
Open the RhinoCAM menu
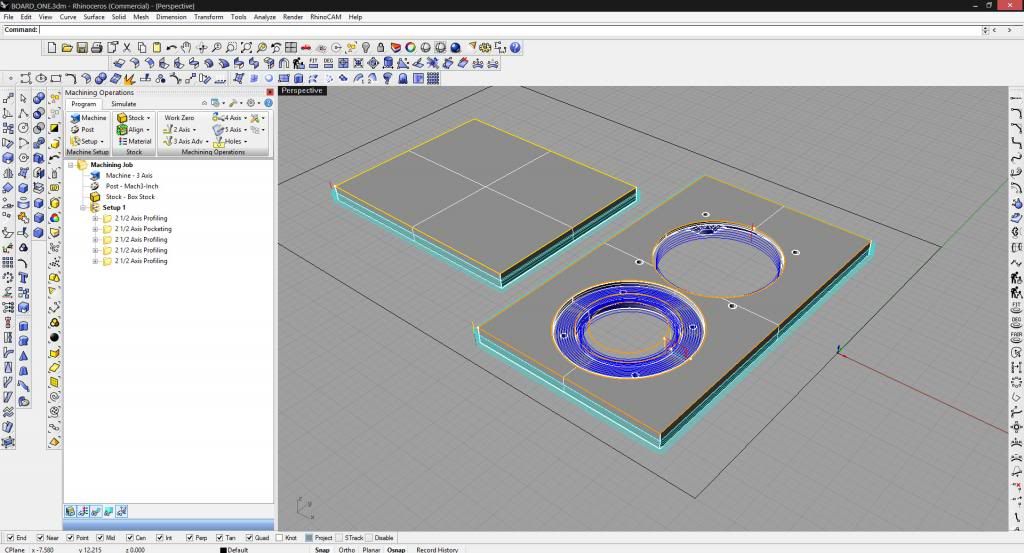(325, 17)
